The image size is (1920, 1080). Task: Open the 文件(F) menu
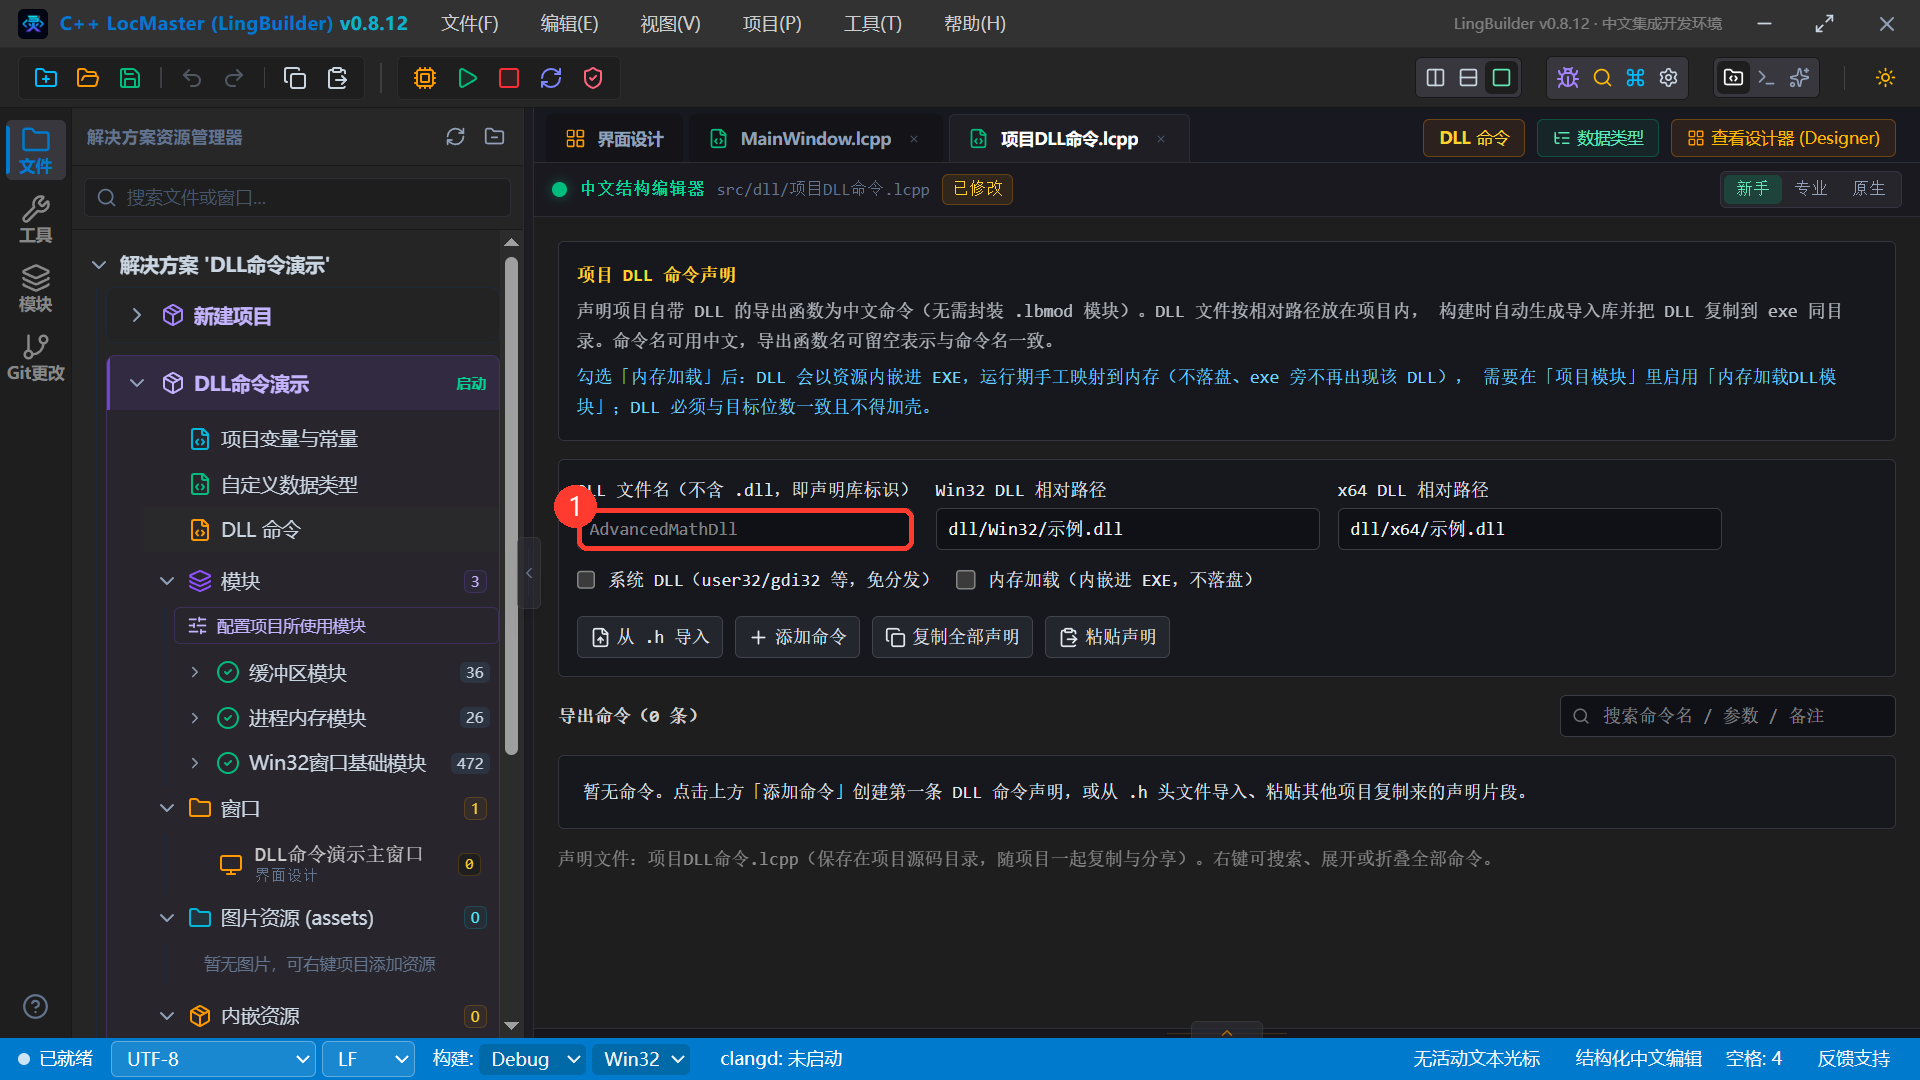click(x=470, y=23)
